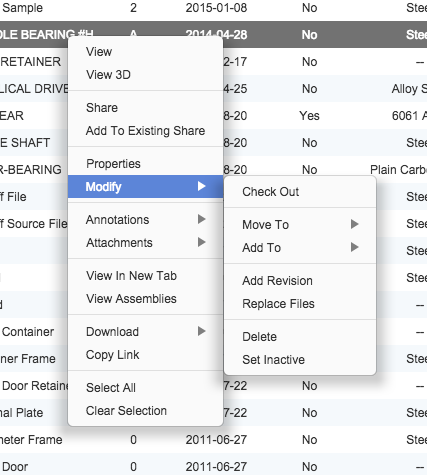Select the Parameter Frame table row

[x=213, y=440]
